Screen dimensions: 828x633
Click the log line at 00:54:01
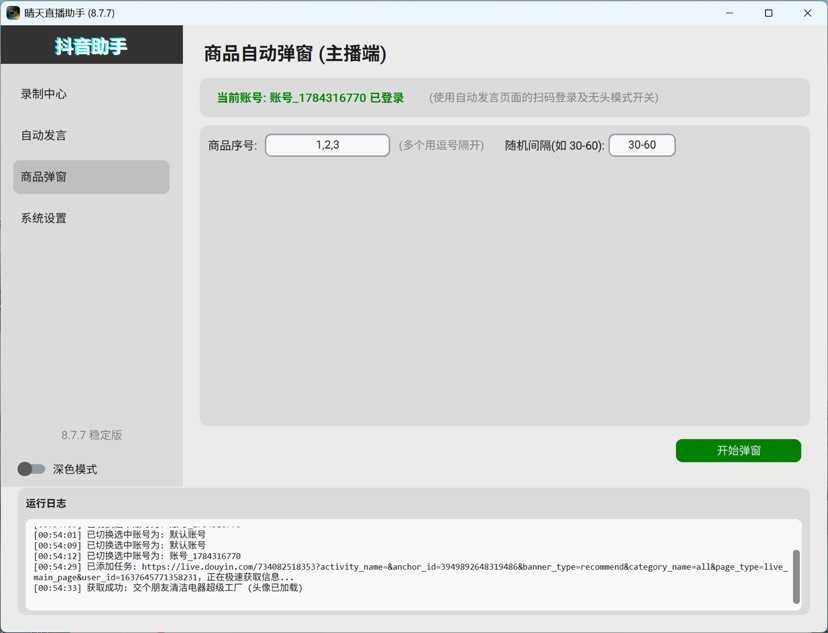119,535
